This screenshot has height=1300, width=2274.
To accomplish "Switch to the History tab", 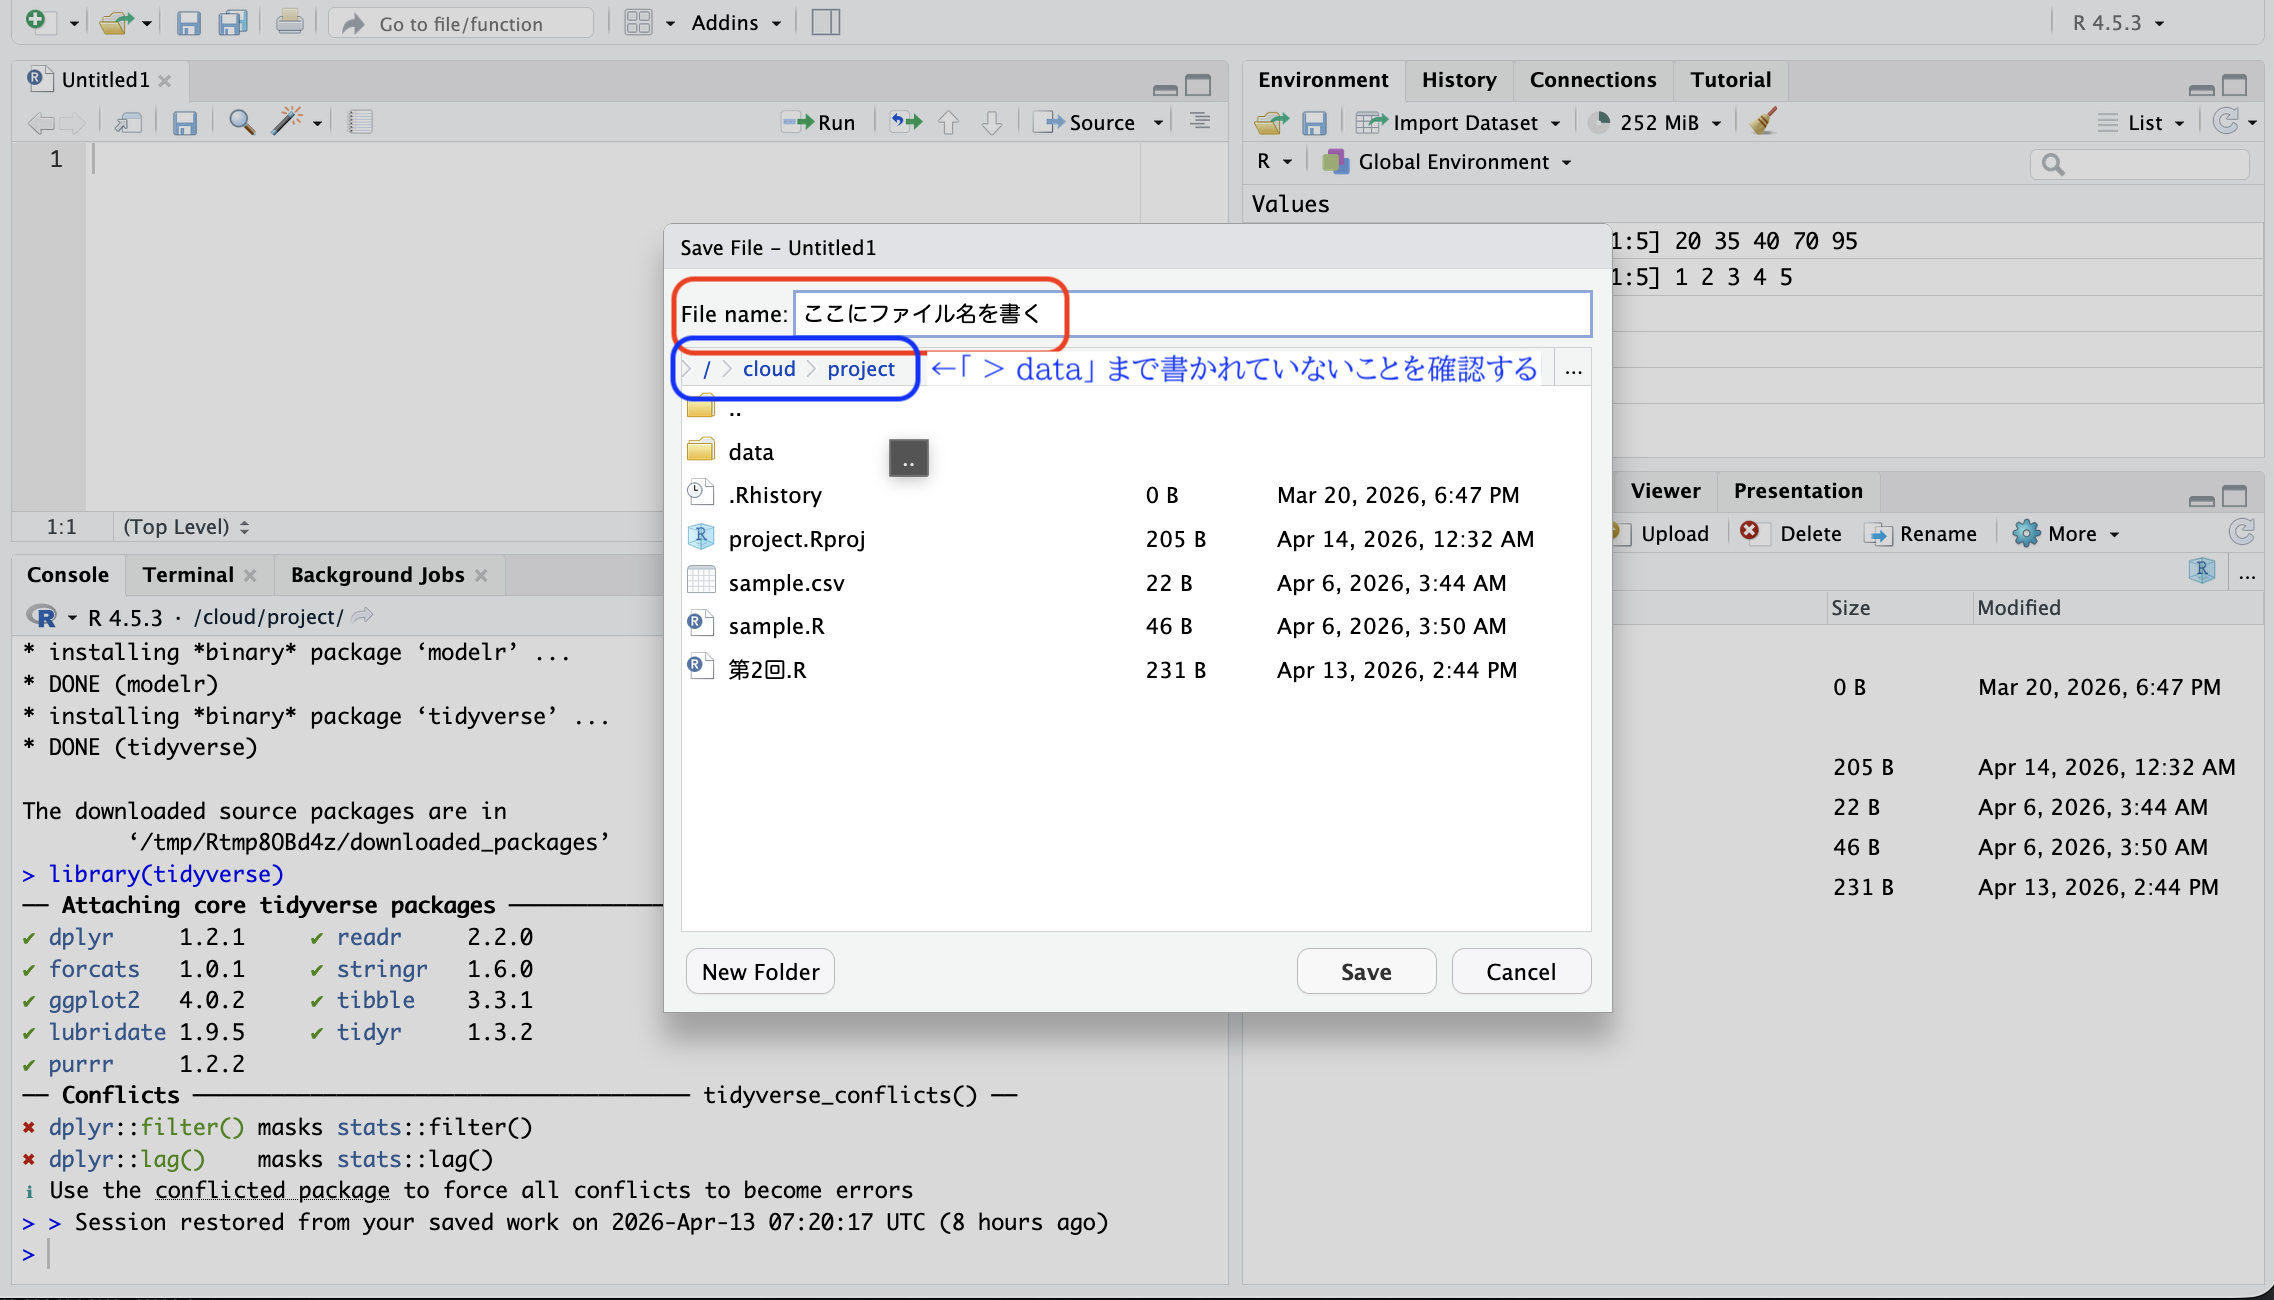I will click(1458, 80).
